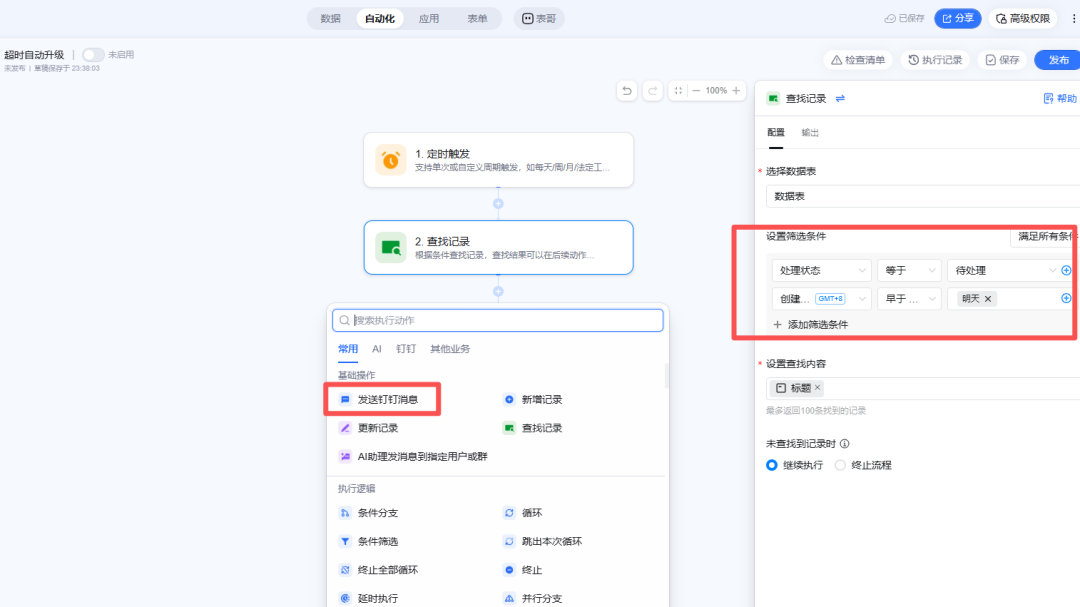Click the swap icon beside 查找记录 title
1080x607 pixels.
pos(840,99)
